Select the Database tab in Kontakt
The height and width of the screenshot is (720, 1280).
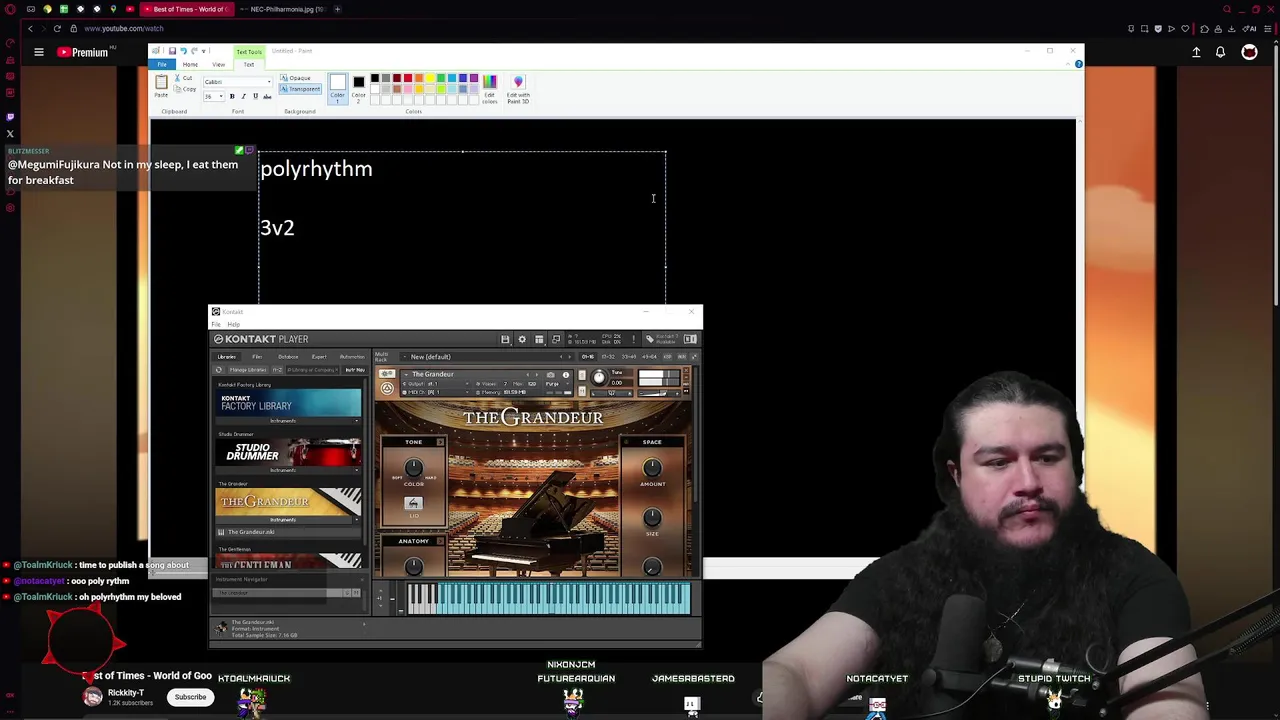288,357
